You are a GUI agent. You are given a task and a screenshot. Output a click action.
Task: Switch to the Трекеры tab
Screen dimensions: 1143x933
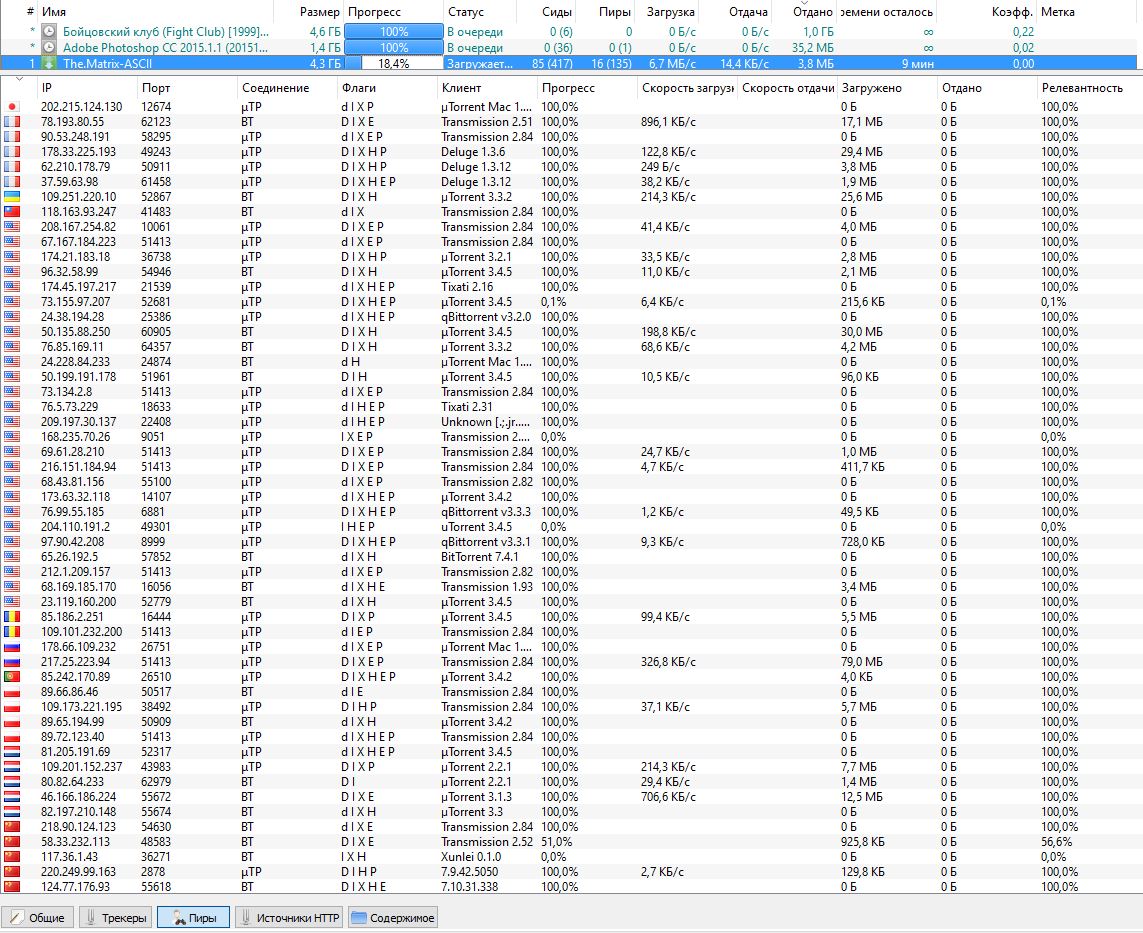(x=115, y=918)
